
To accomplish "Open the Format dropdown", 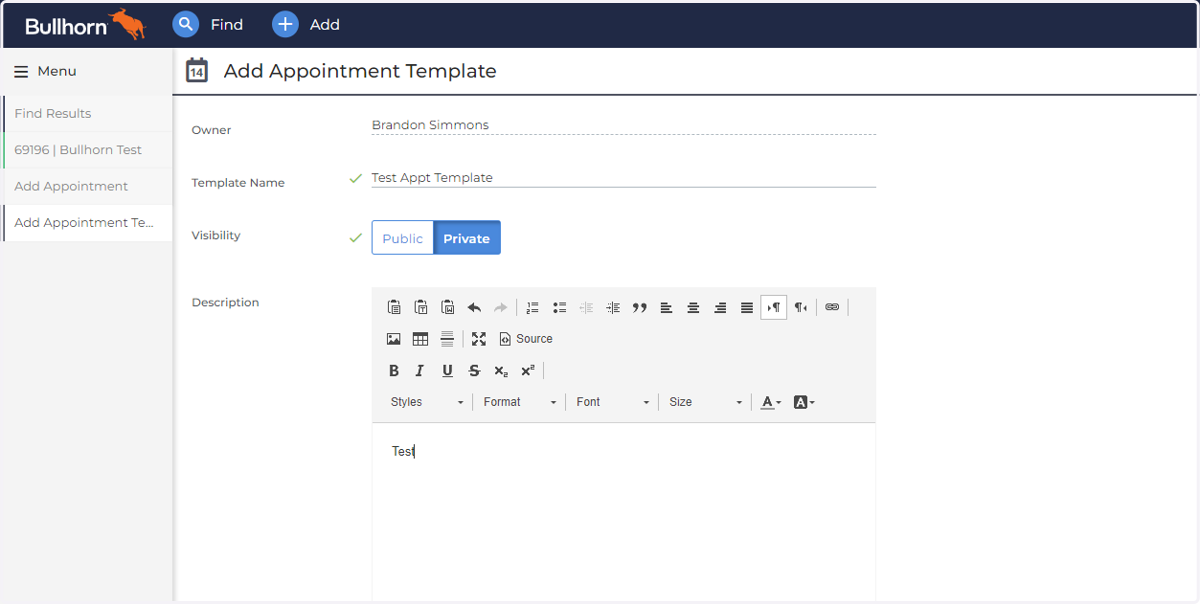I will tap(520, 402).
